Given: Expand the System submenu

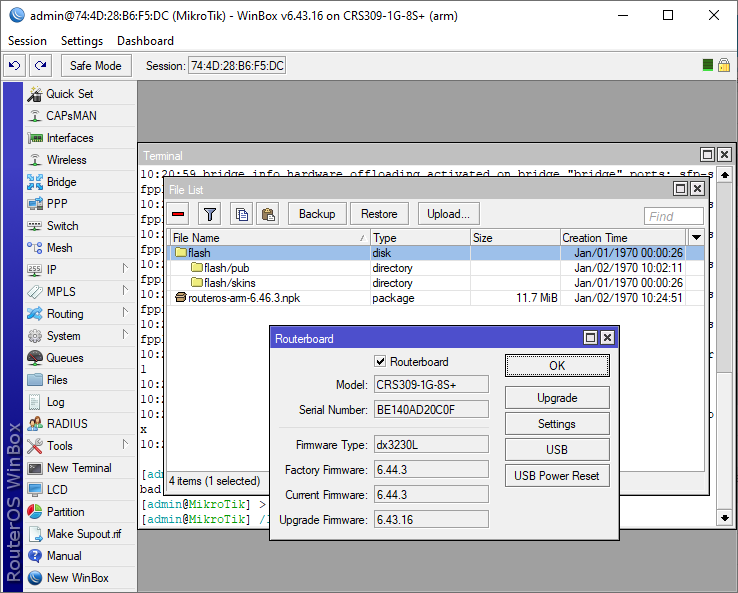Looking at the screenshot, I should pyautogui.click(x=125, y=335).
